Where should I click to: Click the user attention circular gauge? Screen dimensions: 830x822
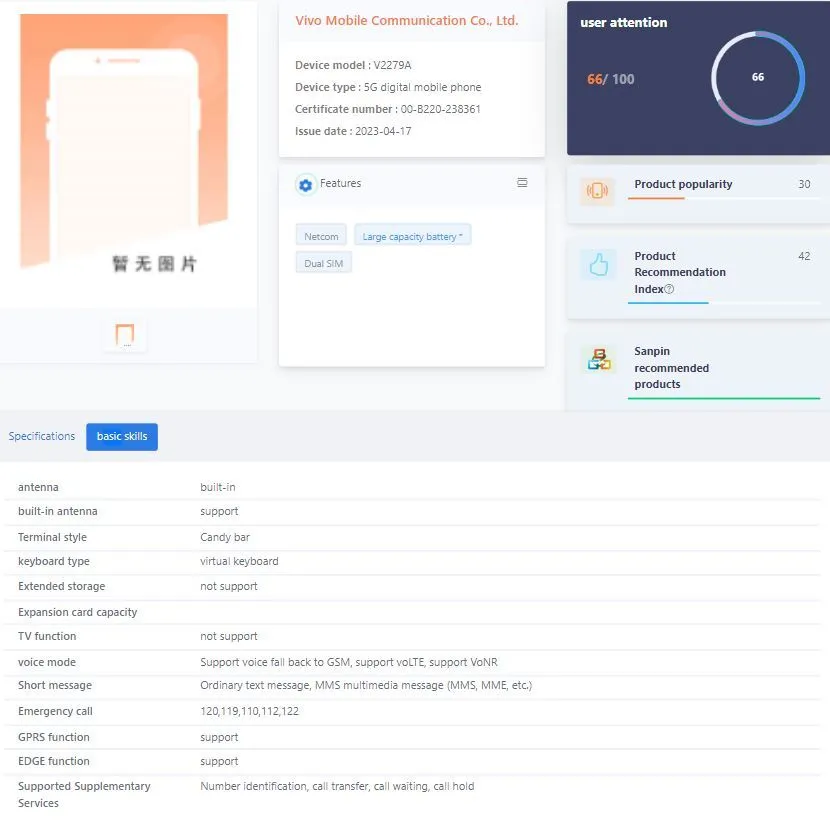click(x=757, y=78)
